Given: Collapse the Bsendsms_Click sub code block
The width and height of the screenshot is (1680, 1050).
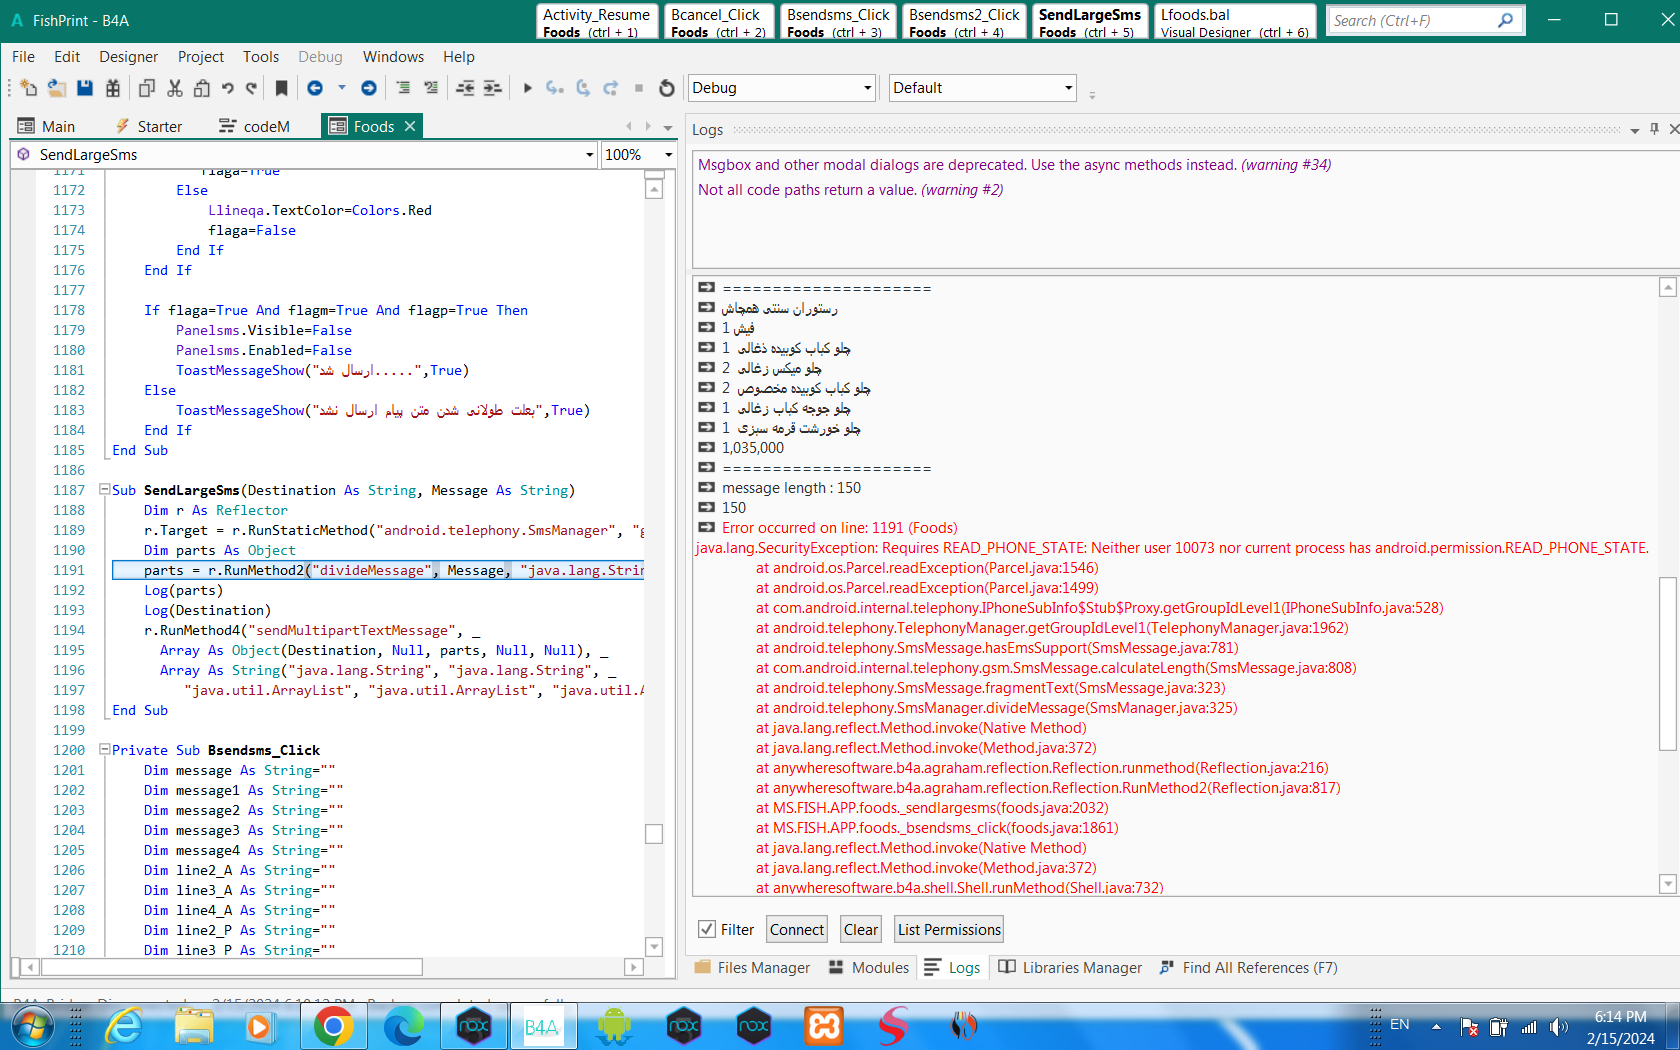Looking at the screenshot, I should click(x=104, y=750).
